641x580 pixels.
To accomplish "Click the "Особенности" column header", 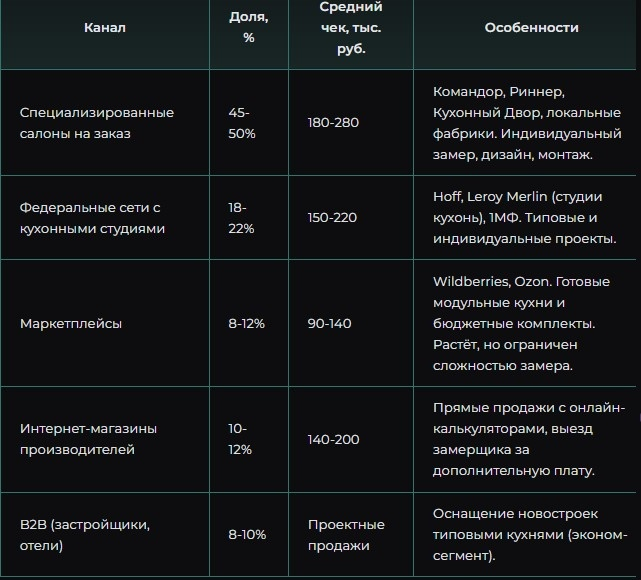I will [531, 28].
